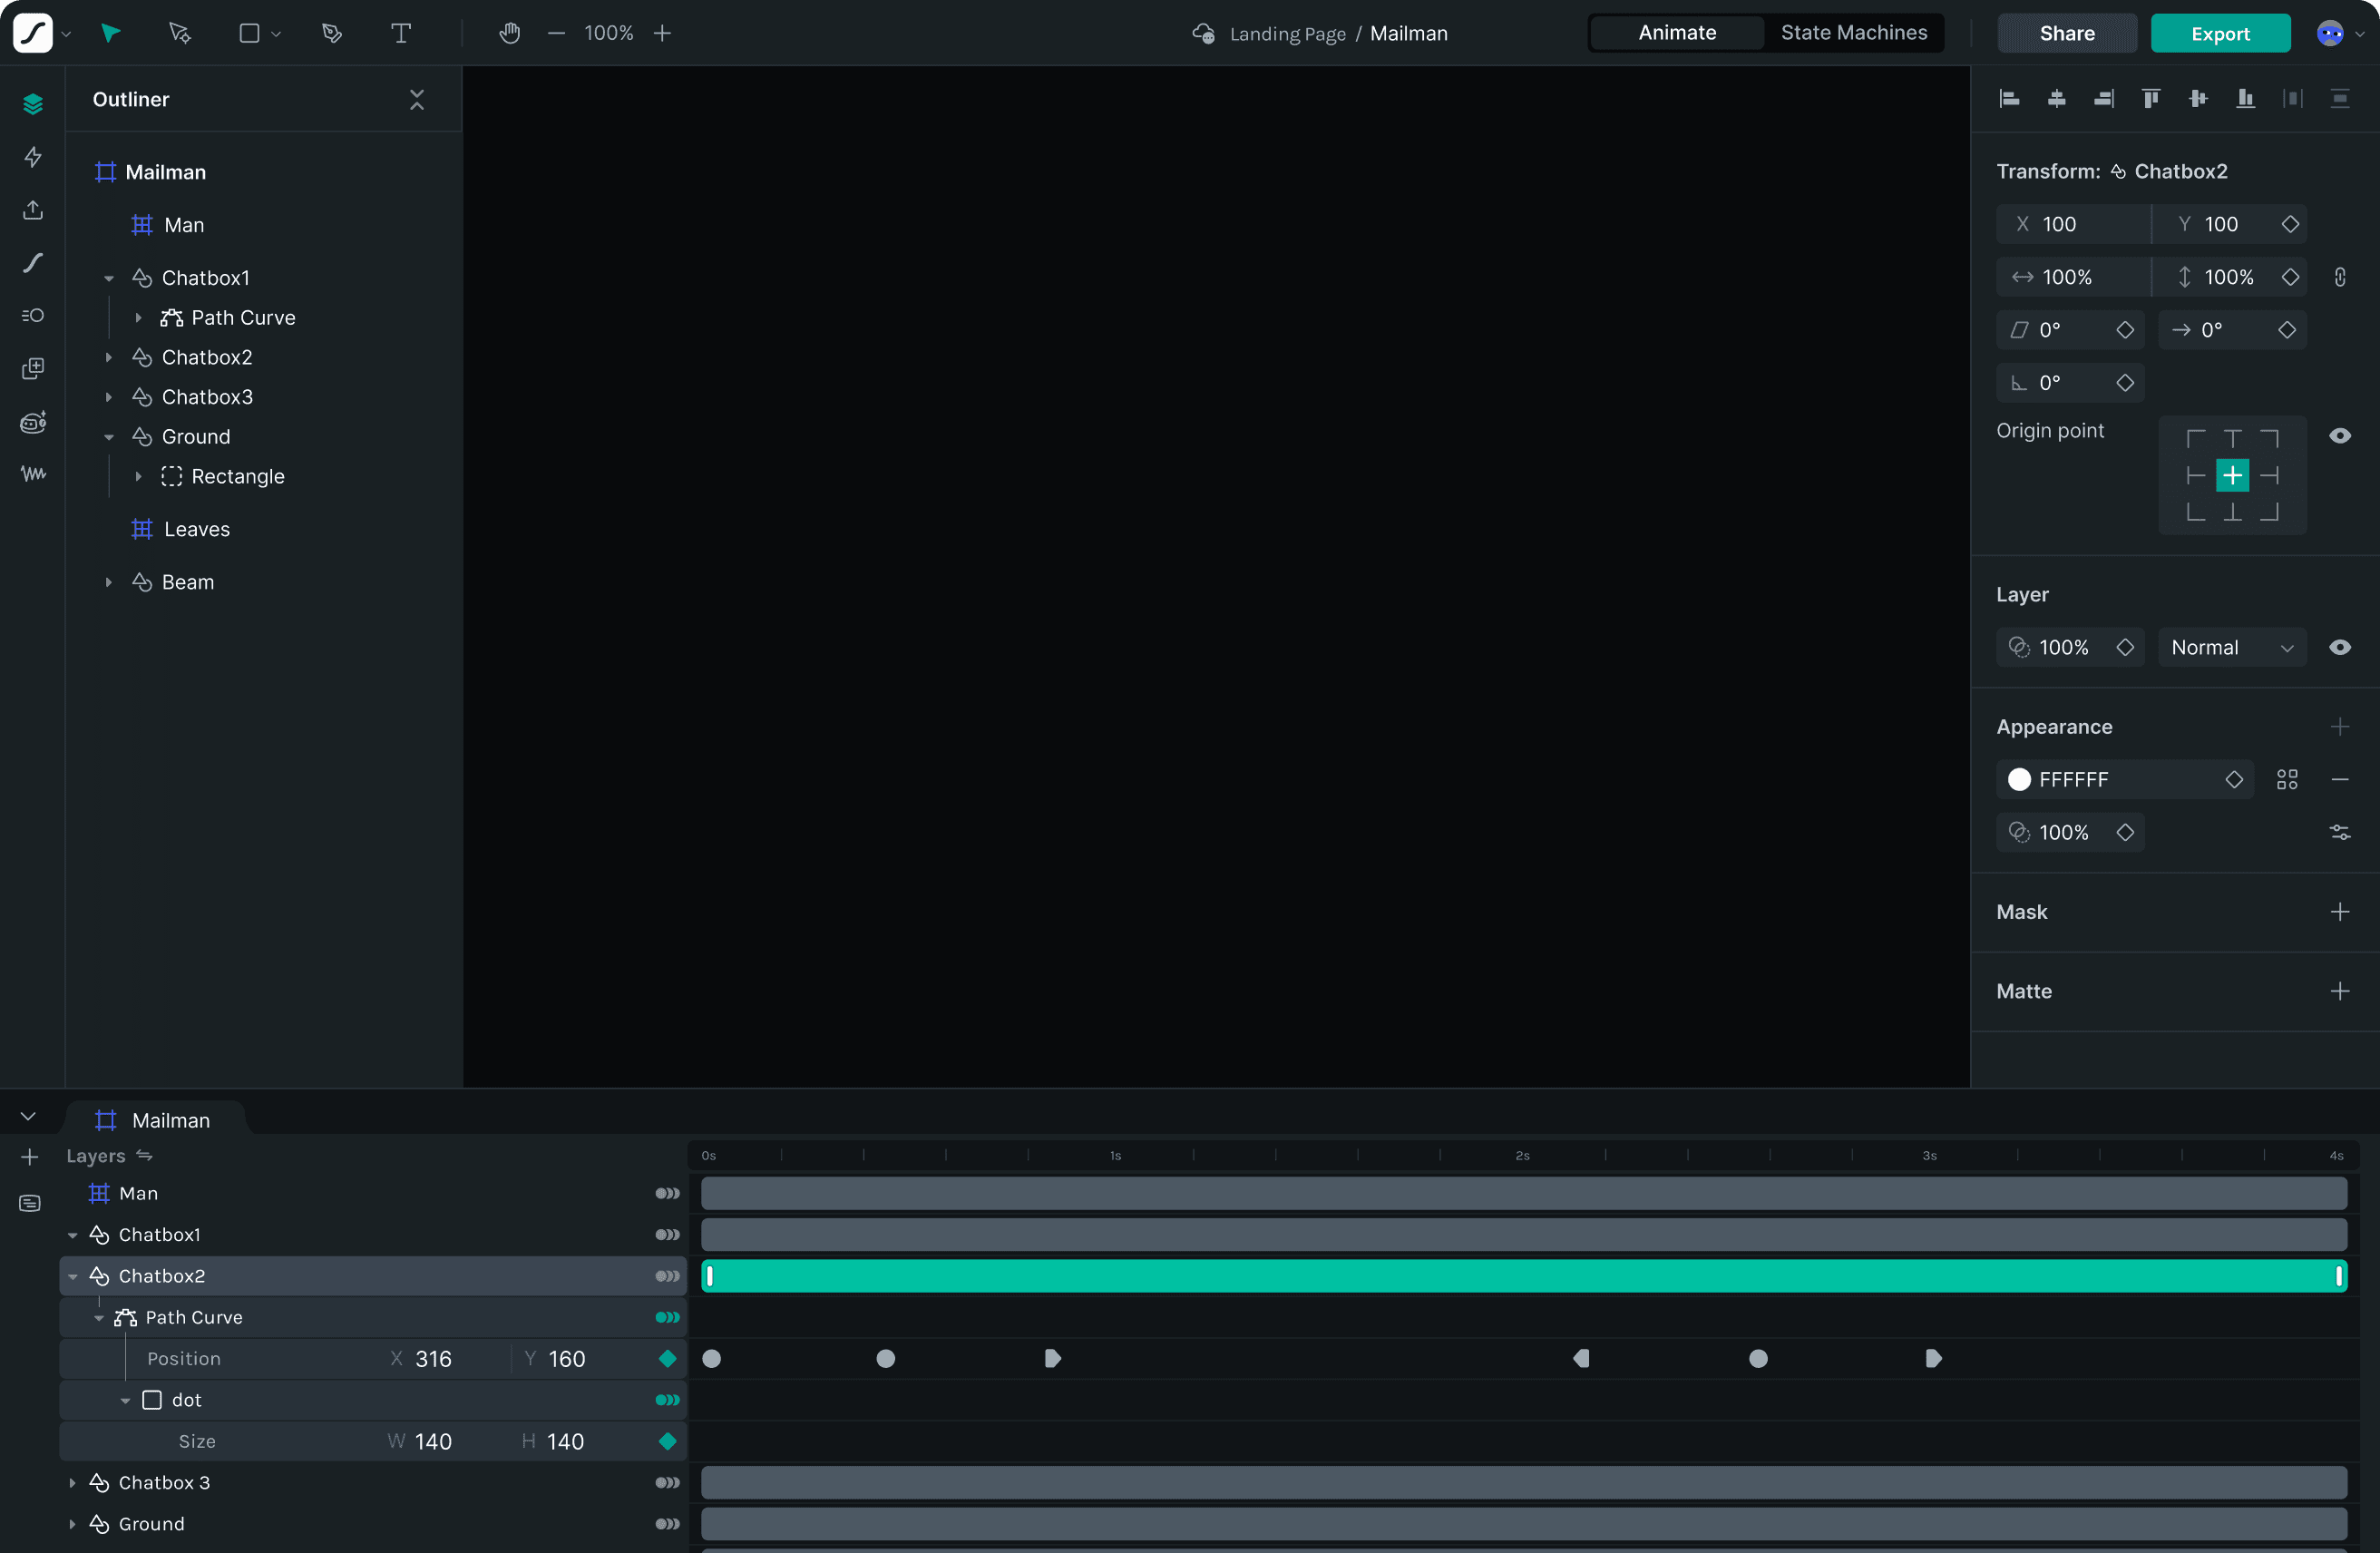Align top edges
The image size is (2380, 1553).
pyautogui.click(x=2151, y=98)
